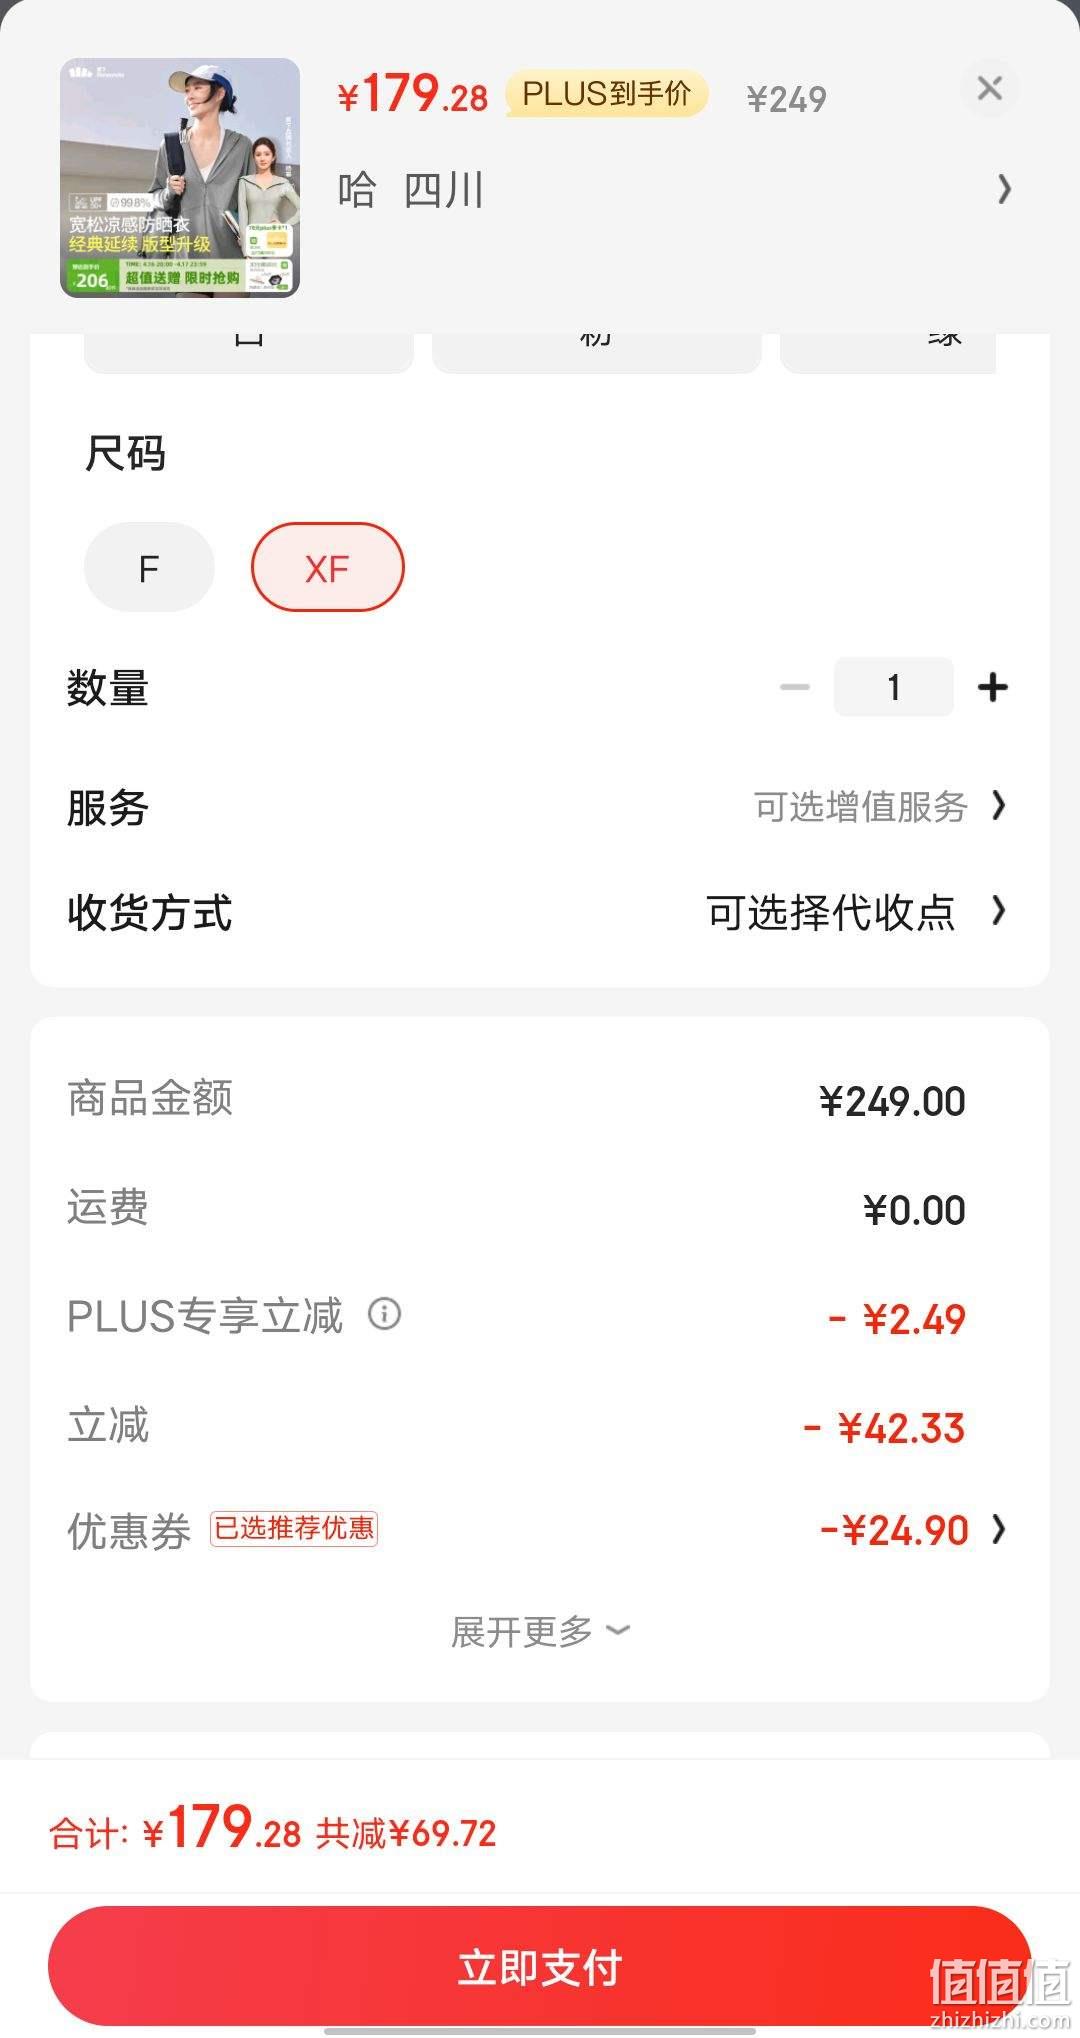Tap the 已选推荐优惠 coupon tag
The width and height of the screenshot is (1080, 2038).
294,1528
